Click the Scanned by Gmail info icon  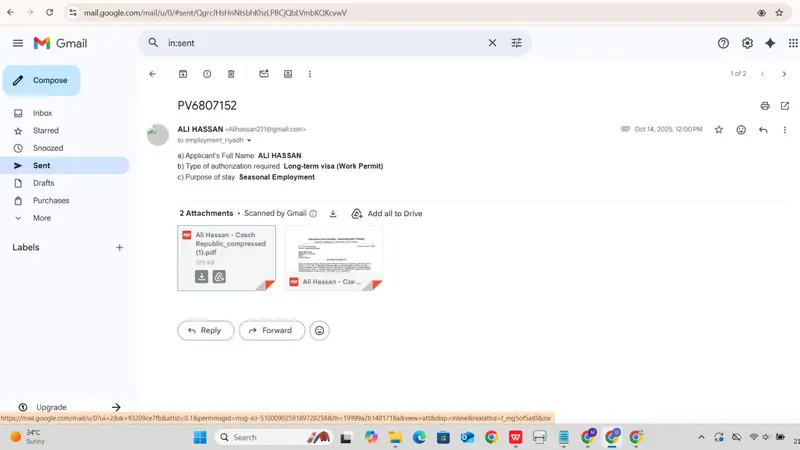(x=313, y=214)
